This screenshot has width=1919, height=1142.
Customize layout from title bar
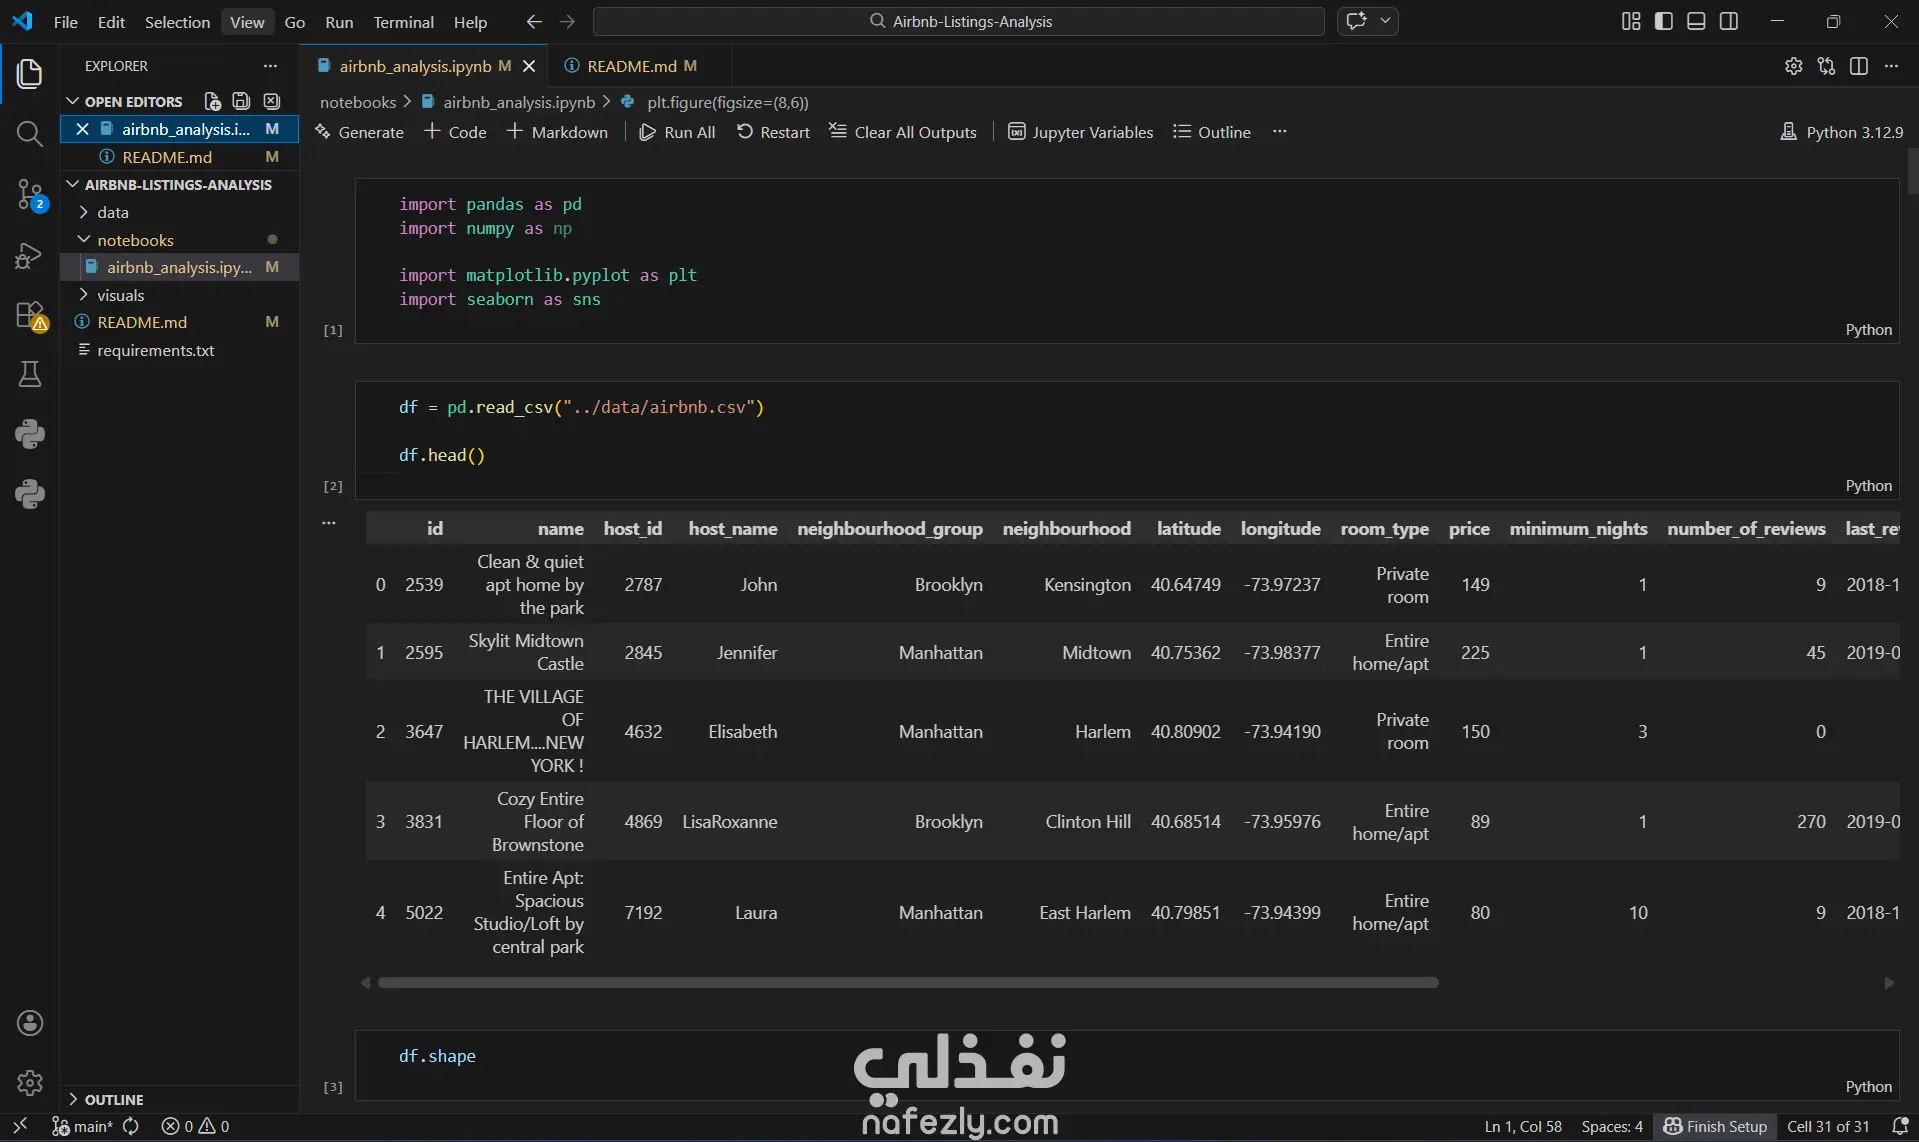[x=1631, y=21]
